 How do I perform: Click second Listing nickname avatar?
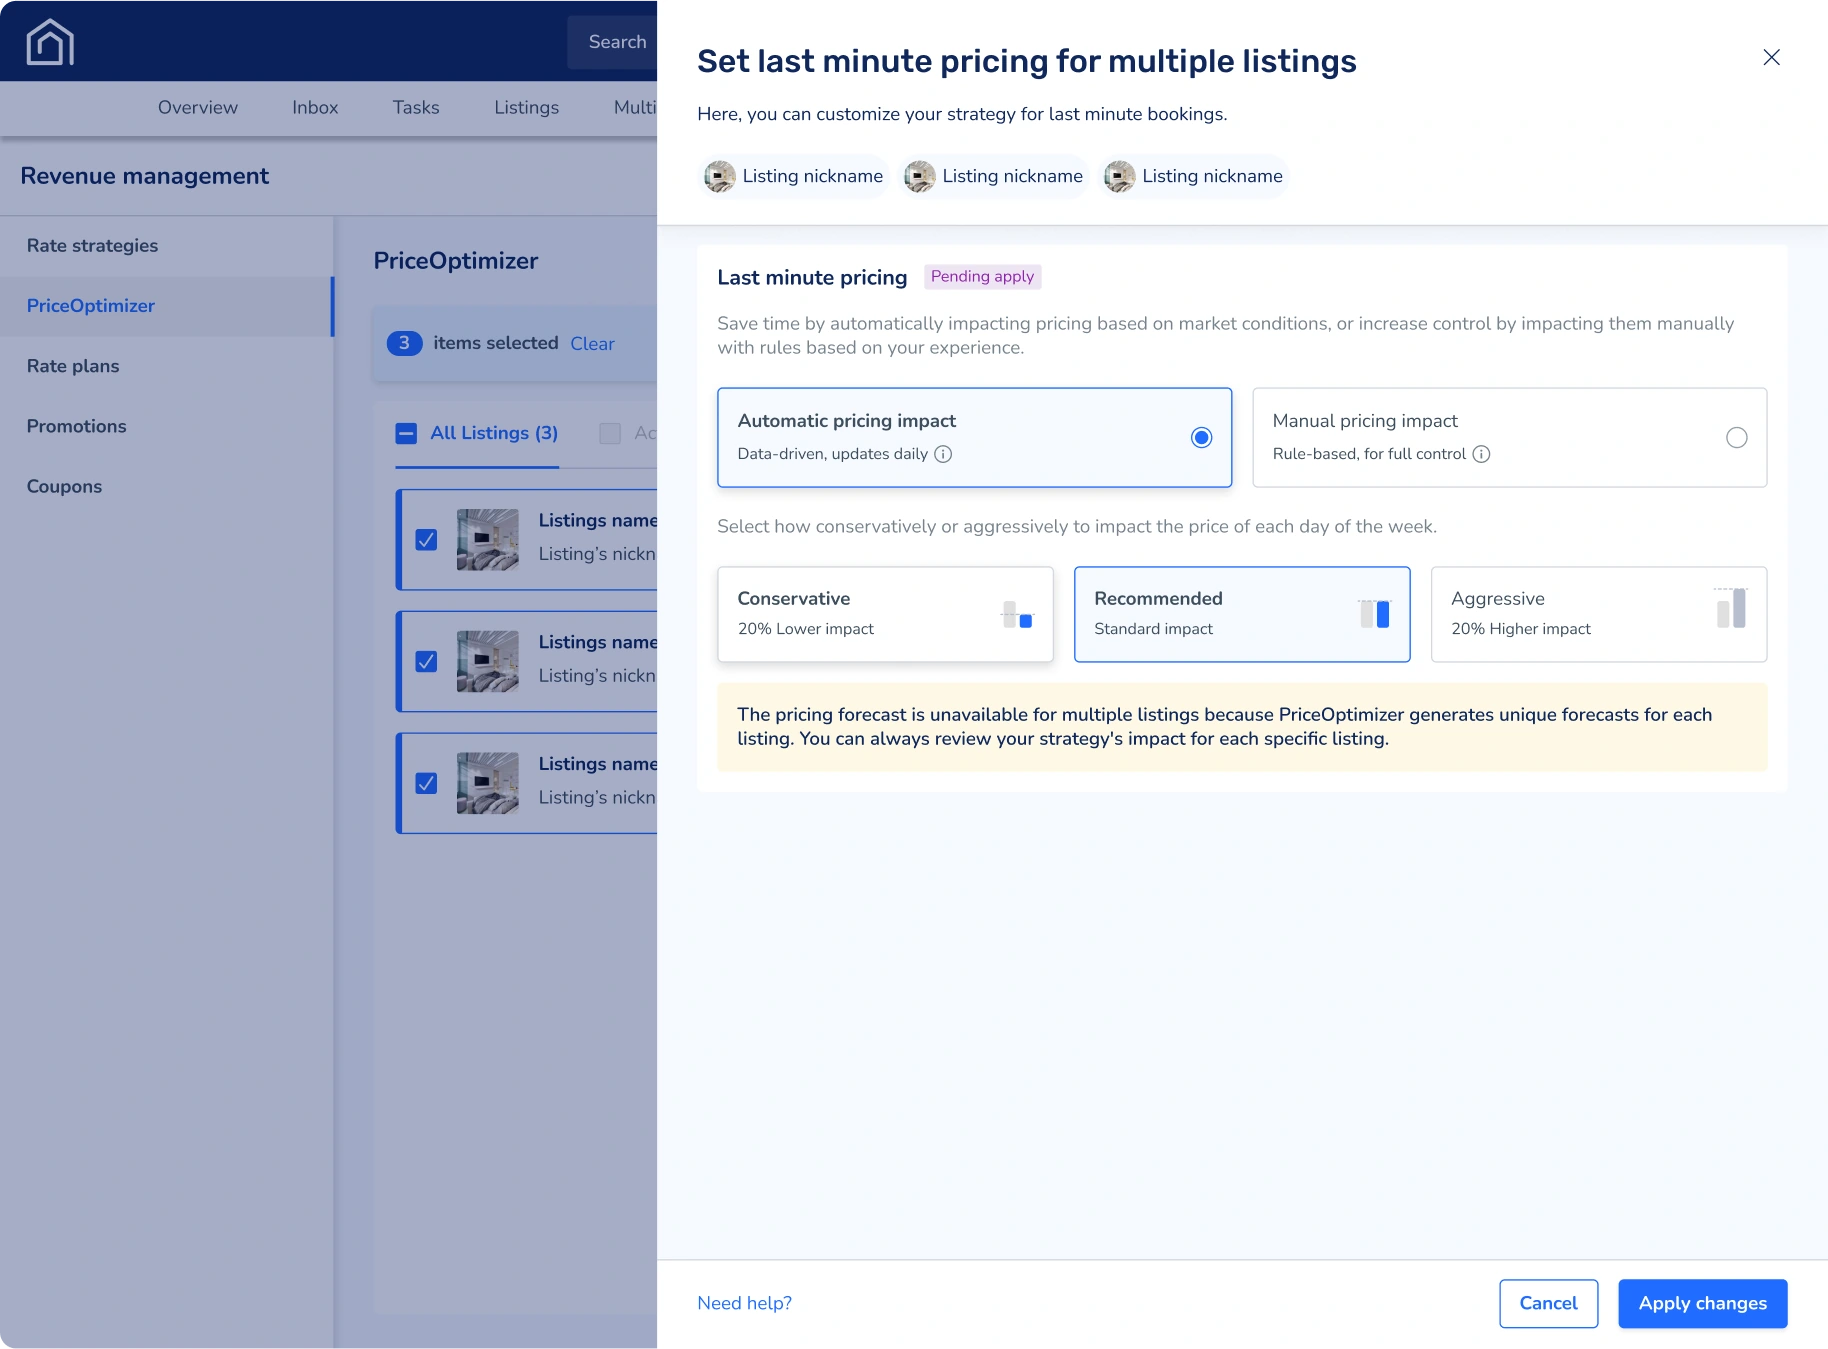920,176
